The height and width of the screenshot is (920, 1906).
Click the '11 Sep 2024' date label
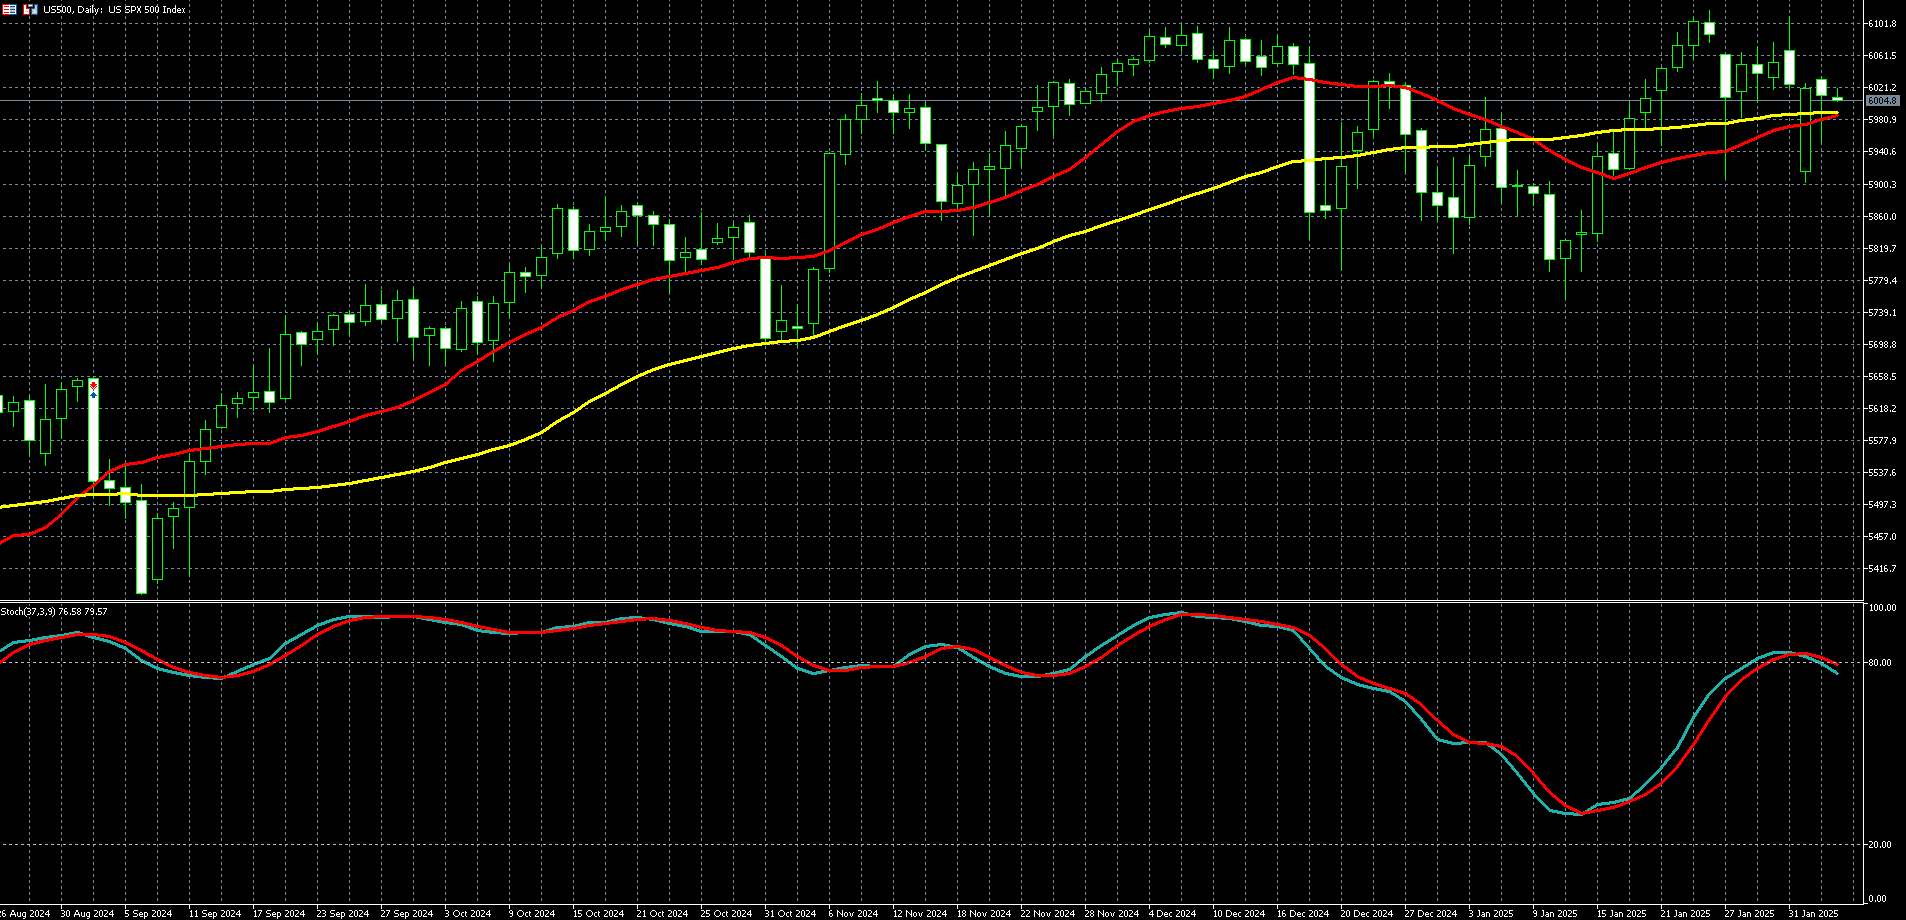point(215,913)
